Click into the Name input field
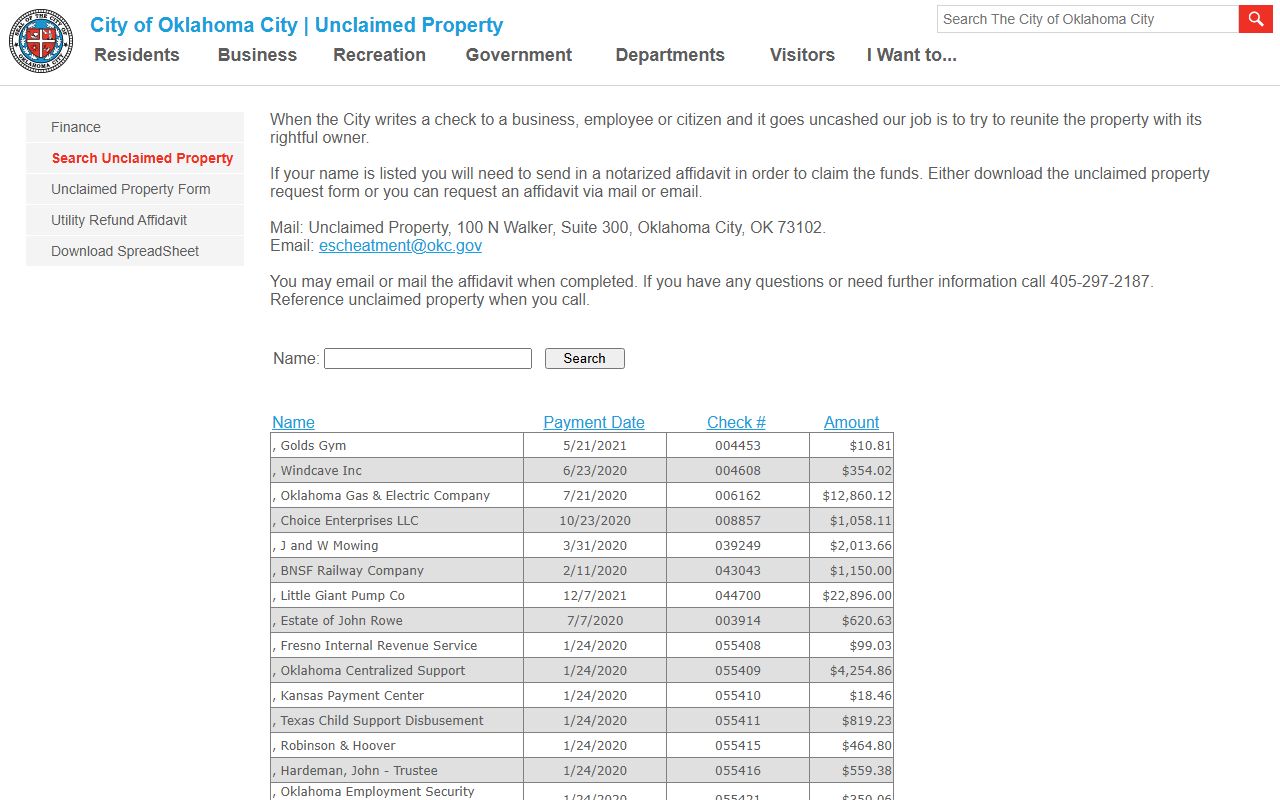 [x=428, y=358]
